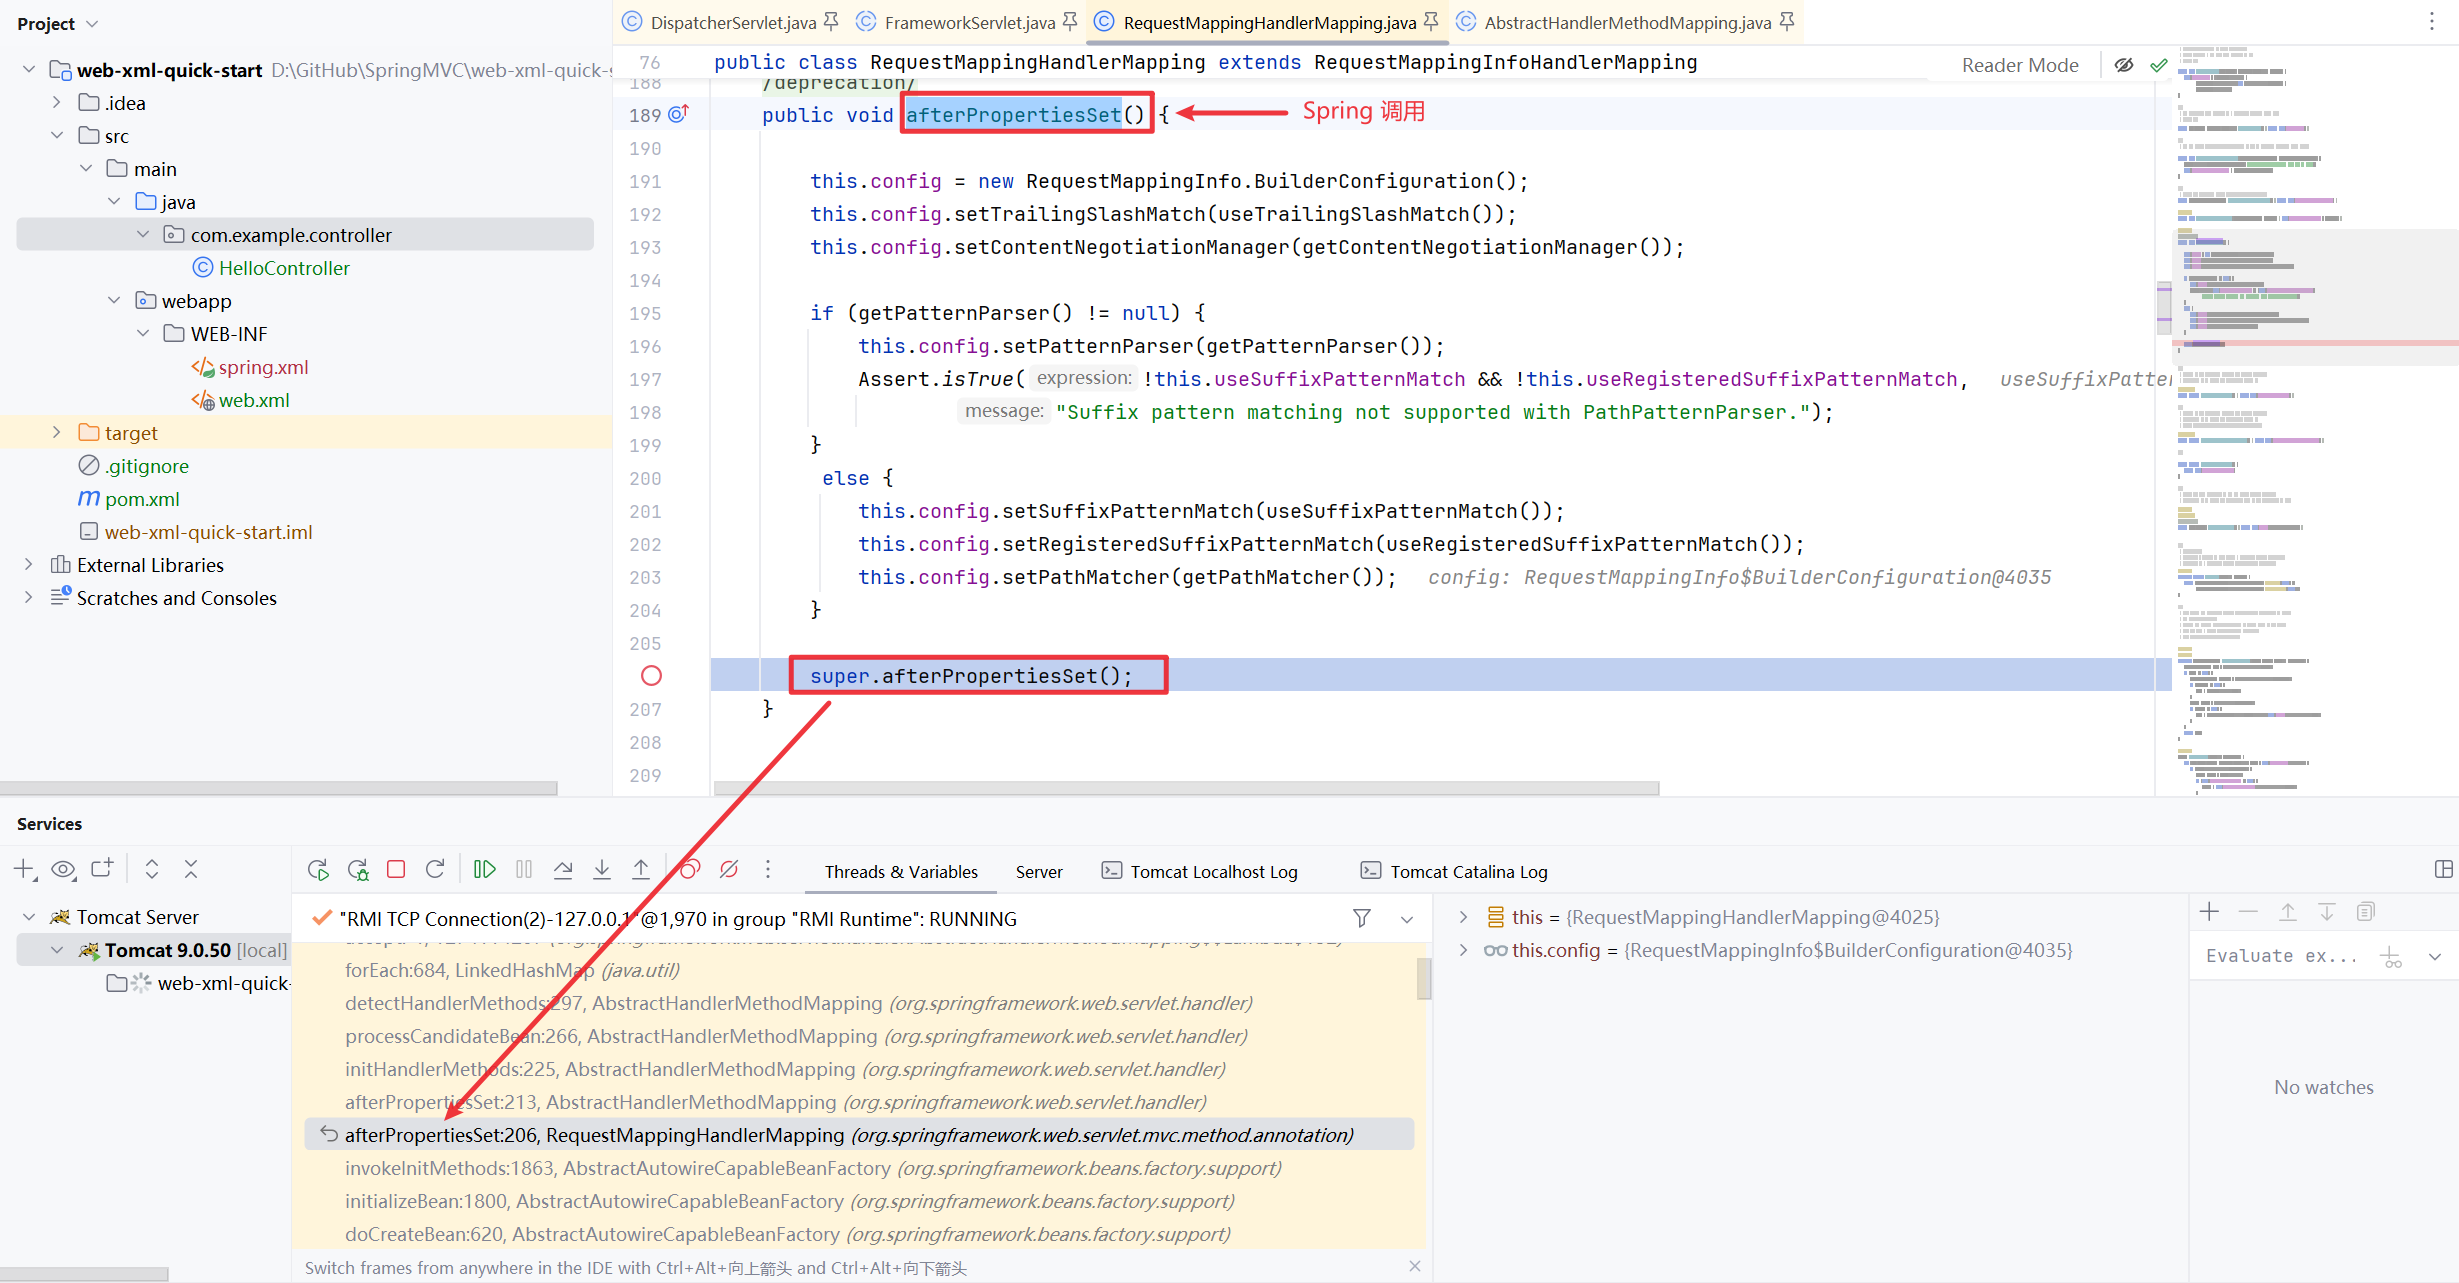The height and width of the screenshot is (1283, 2459).
Task: Expand the target folder
Action: coord(57,433)
